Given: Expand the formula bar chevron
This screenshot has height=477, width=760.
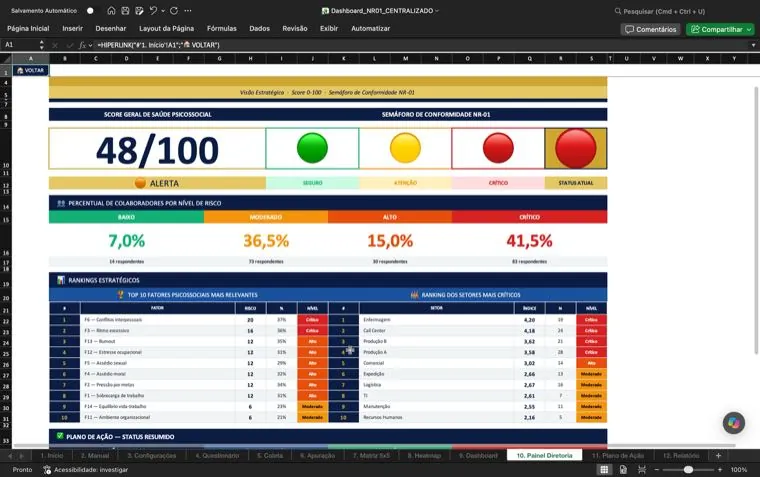Looking at the screenshot, I should [x=753, y=45].
